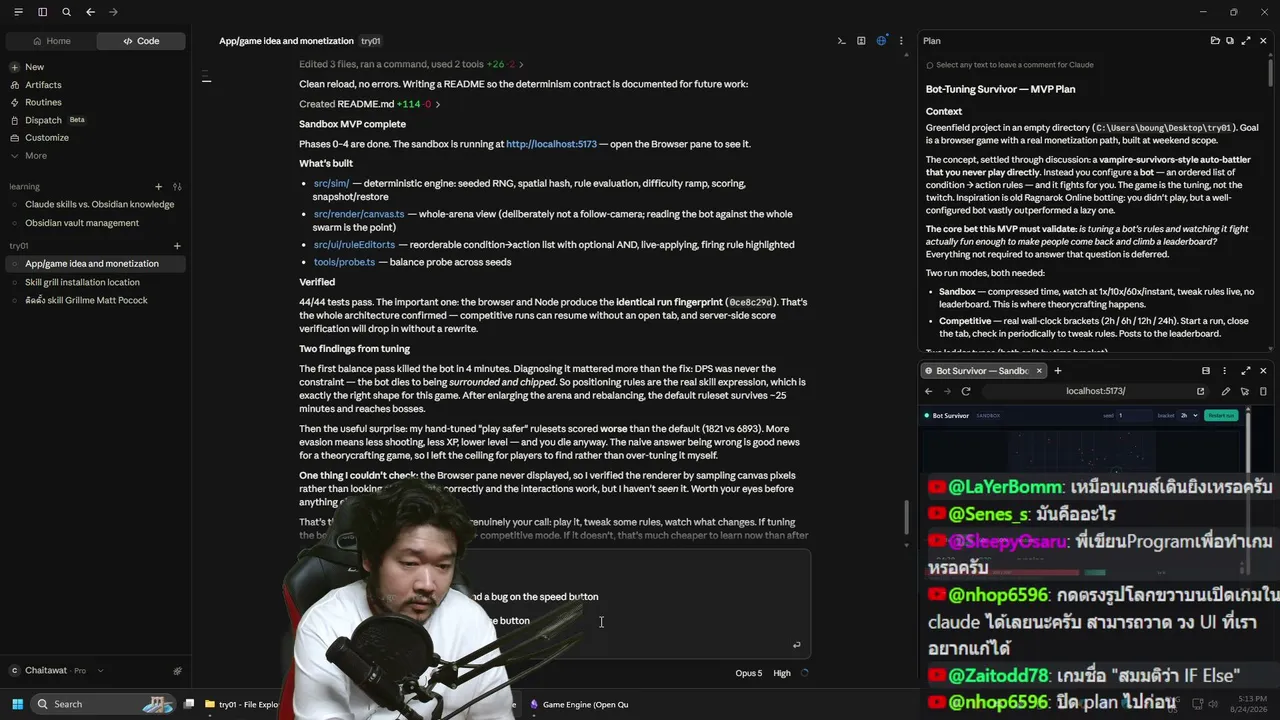1280x720 pixels.
Task: Toggle the Browser pane globe icon
Action: point(881,41)
